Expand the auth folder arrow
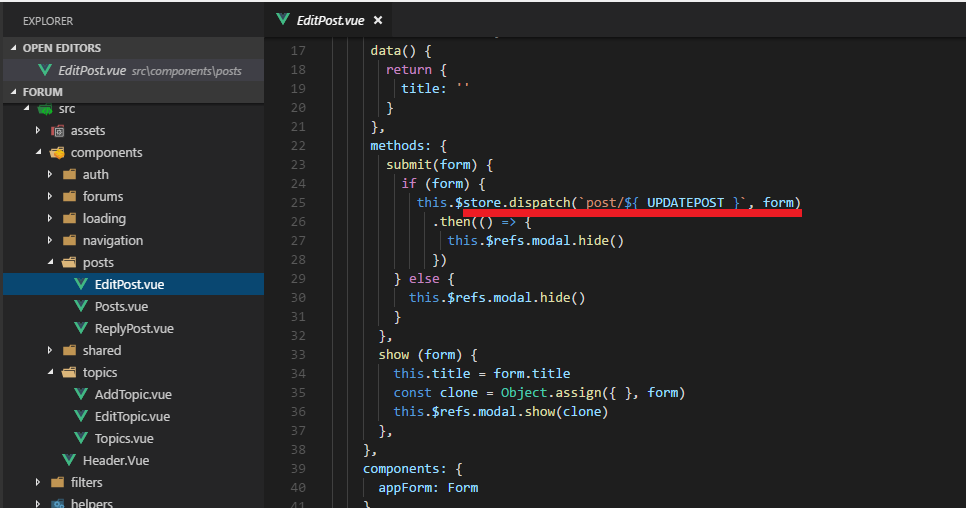 (x=50, y=174)
